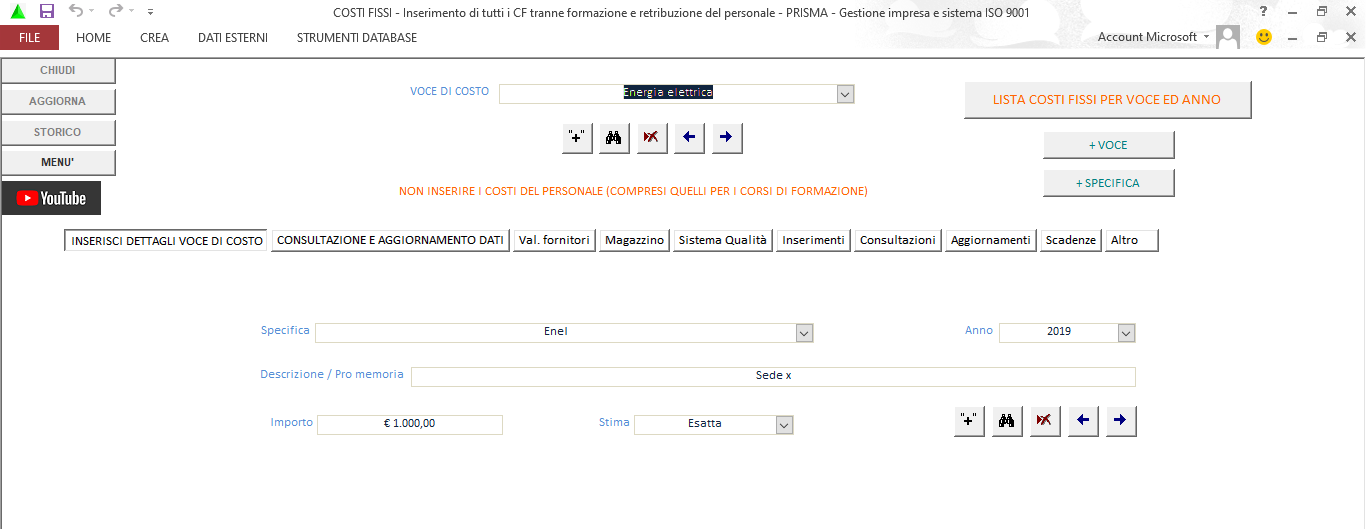
Task: Switch to Inserimenti tab
Action: coord(813,240)
